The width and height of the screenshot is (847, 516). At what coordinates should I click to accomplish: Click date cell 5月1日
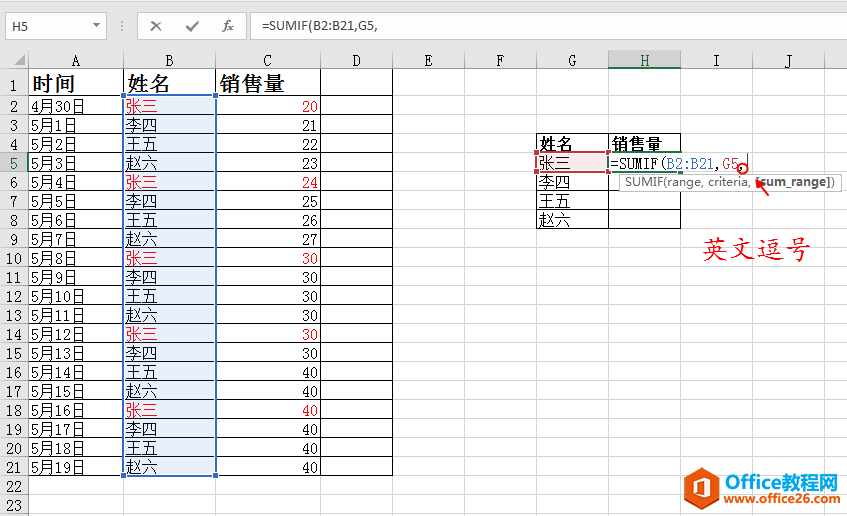click(76, 125)
